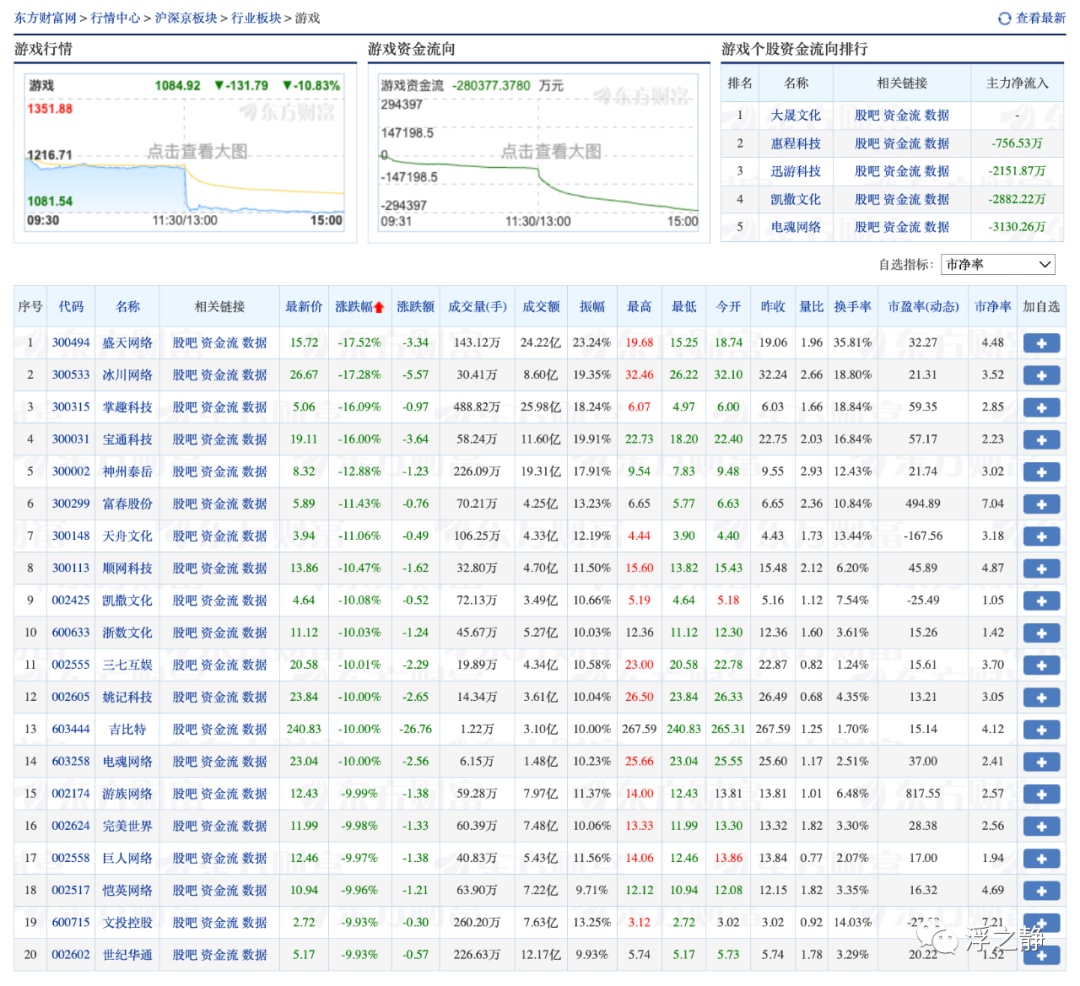This screenshot has height=986, width=1080.
Task: Open 沪深京板块 breadcrumb link
Action: click(x=186, y=18)
